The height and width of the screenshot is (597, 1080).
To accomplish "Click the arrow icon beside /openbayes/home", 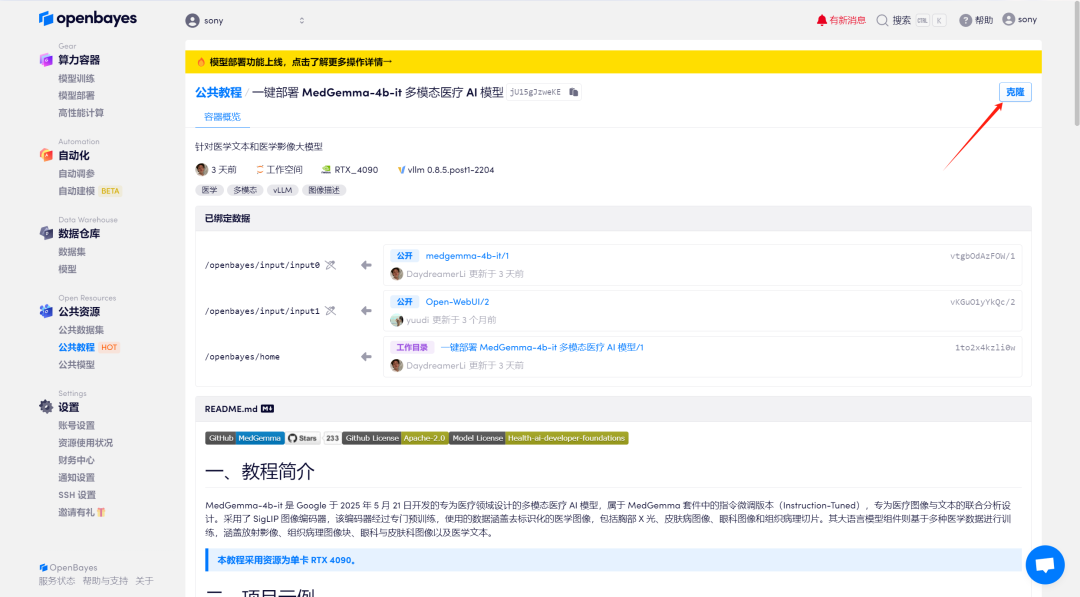I will pyautogui.click(x=366, y=357).
